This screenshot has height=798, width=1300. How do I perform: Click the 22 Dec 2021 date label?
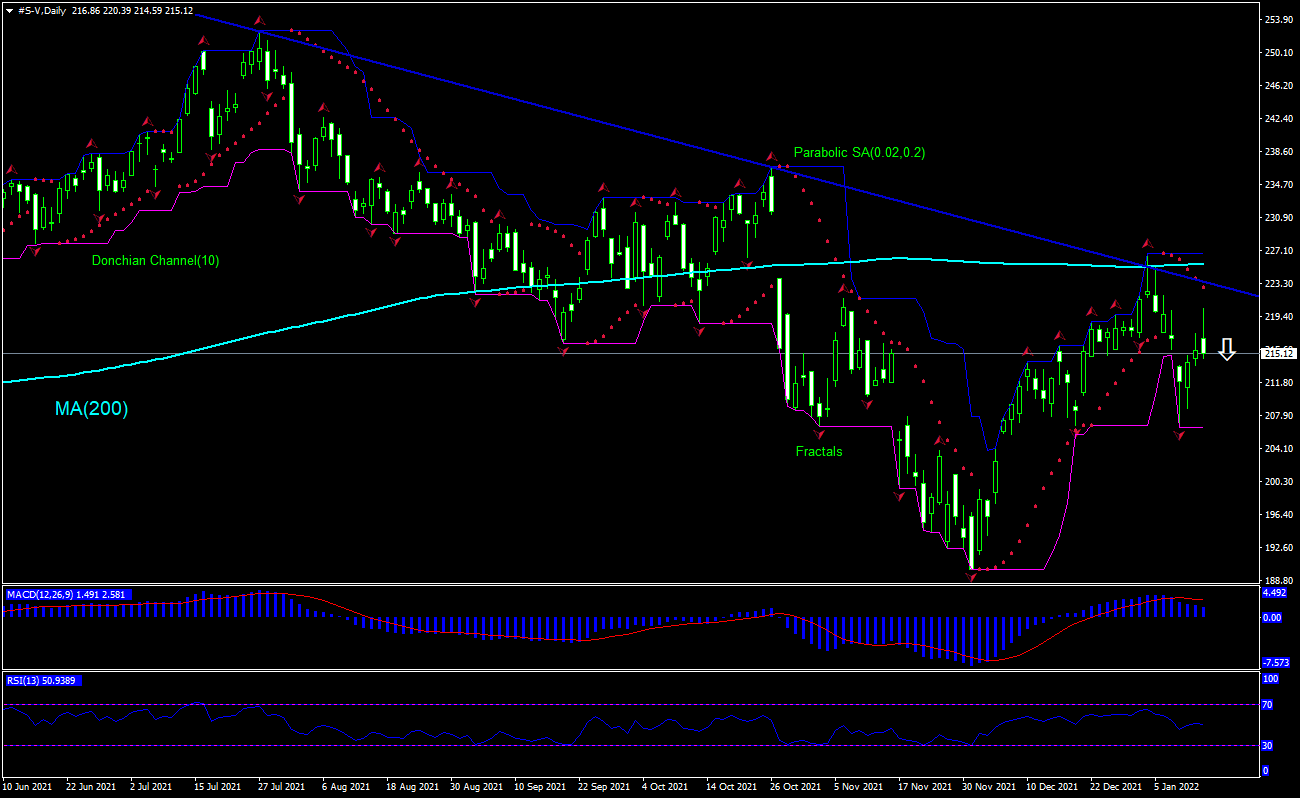[x=1114, y=786]
